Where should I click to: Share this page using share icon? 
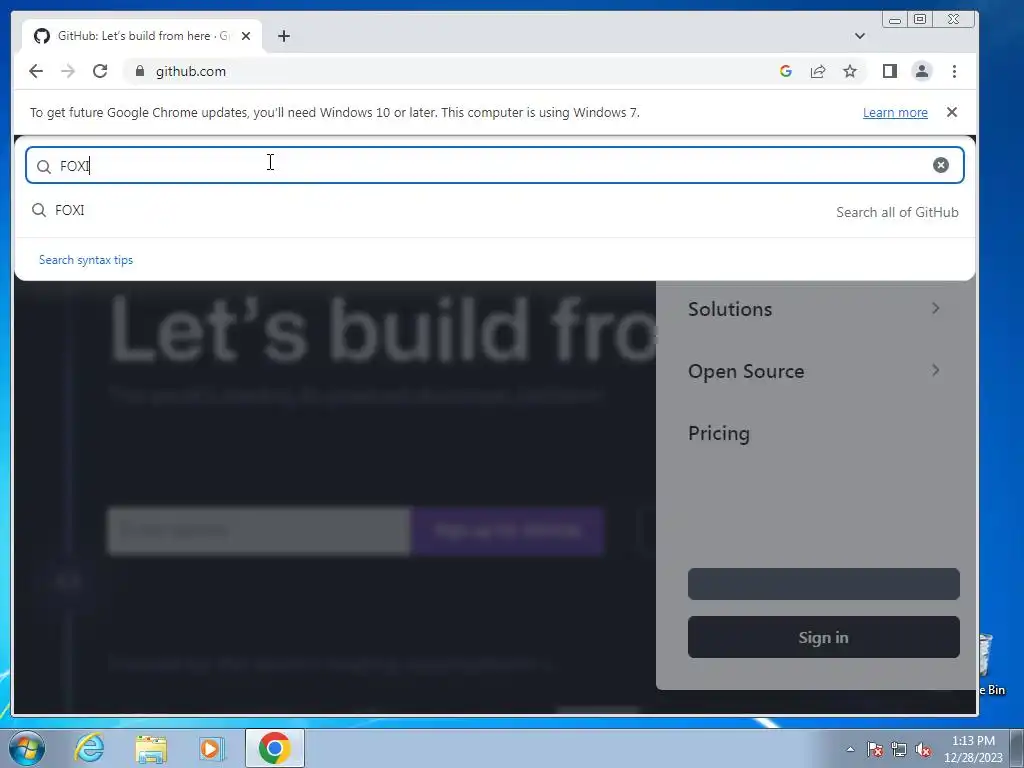click(x=818, y=71)
